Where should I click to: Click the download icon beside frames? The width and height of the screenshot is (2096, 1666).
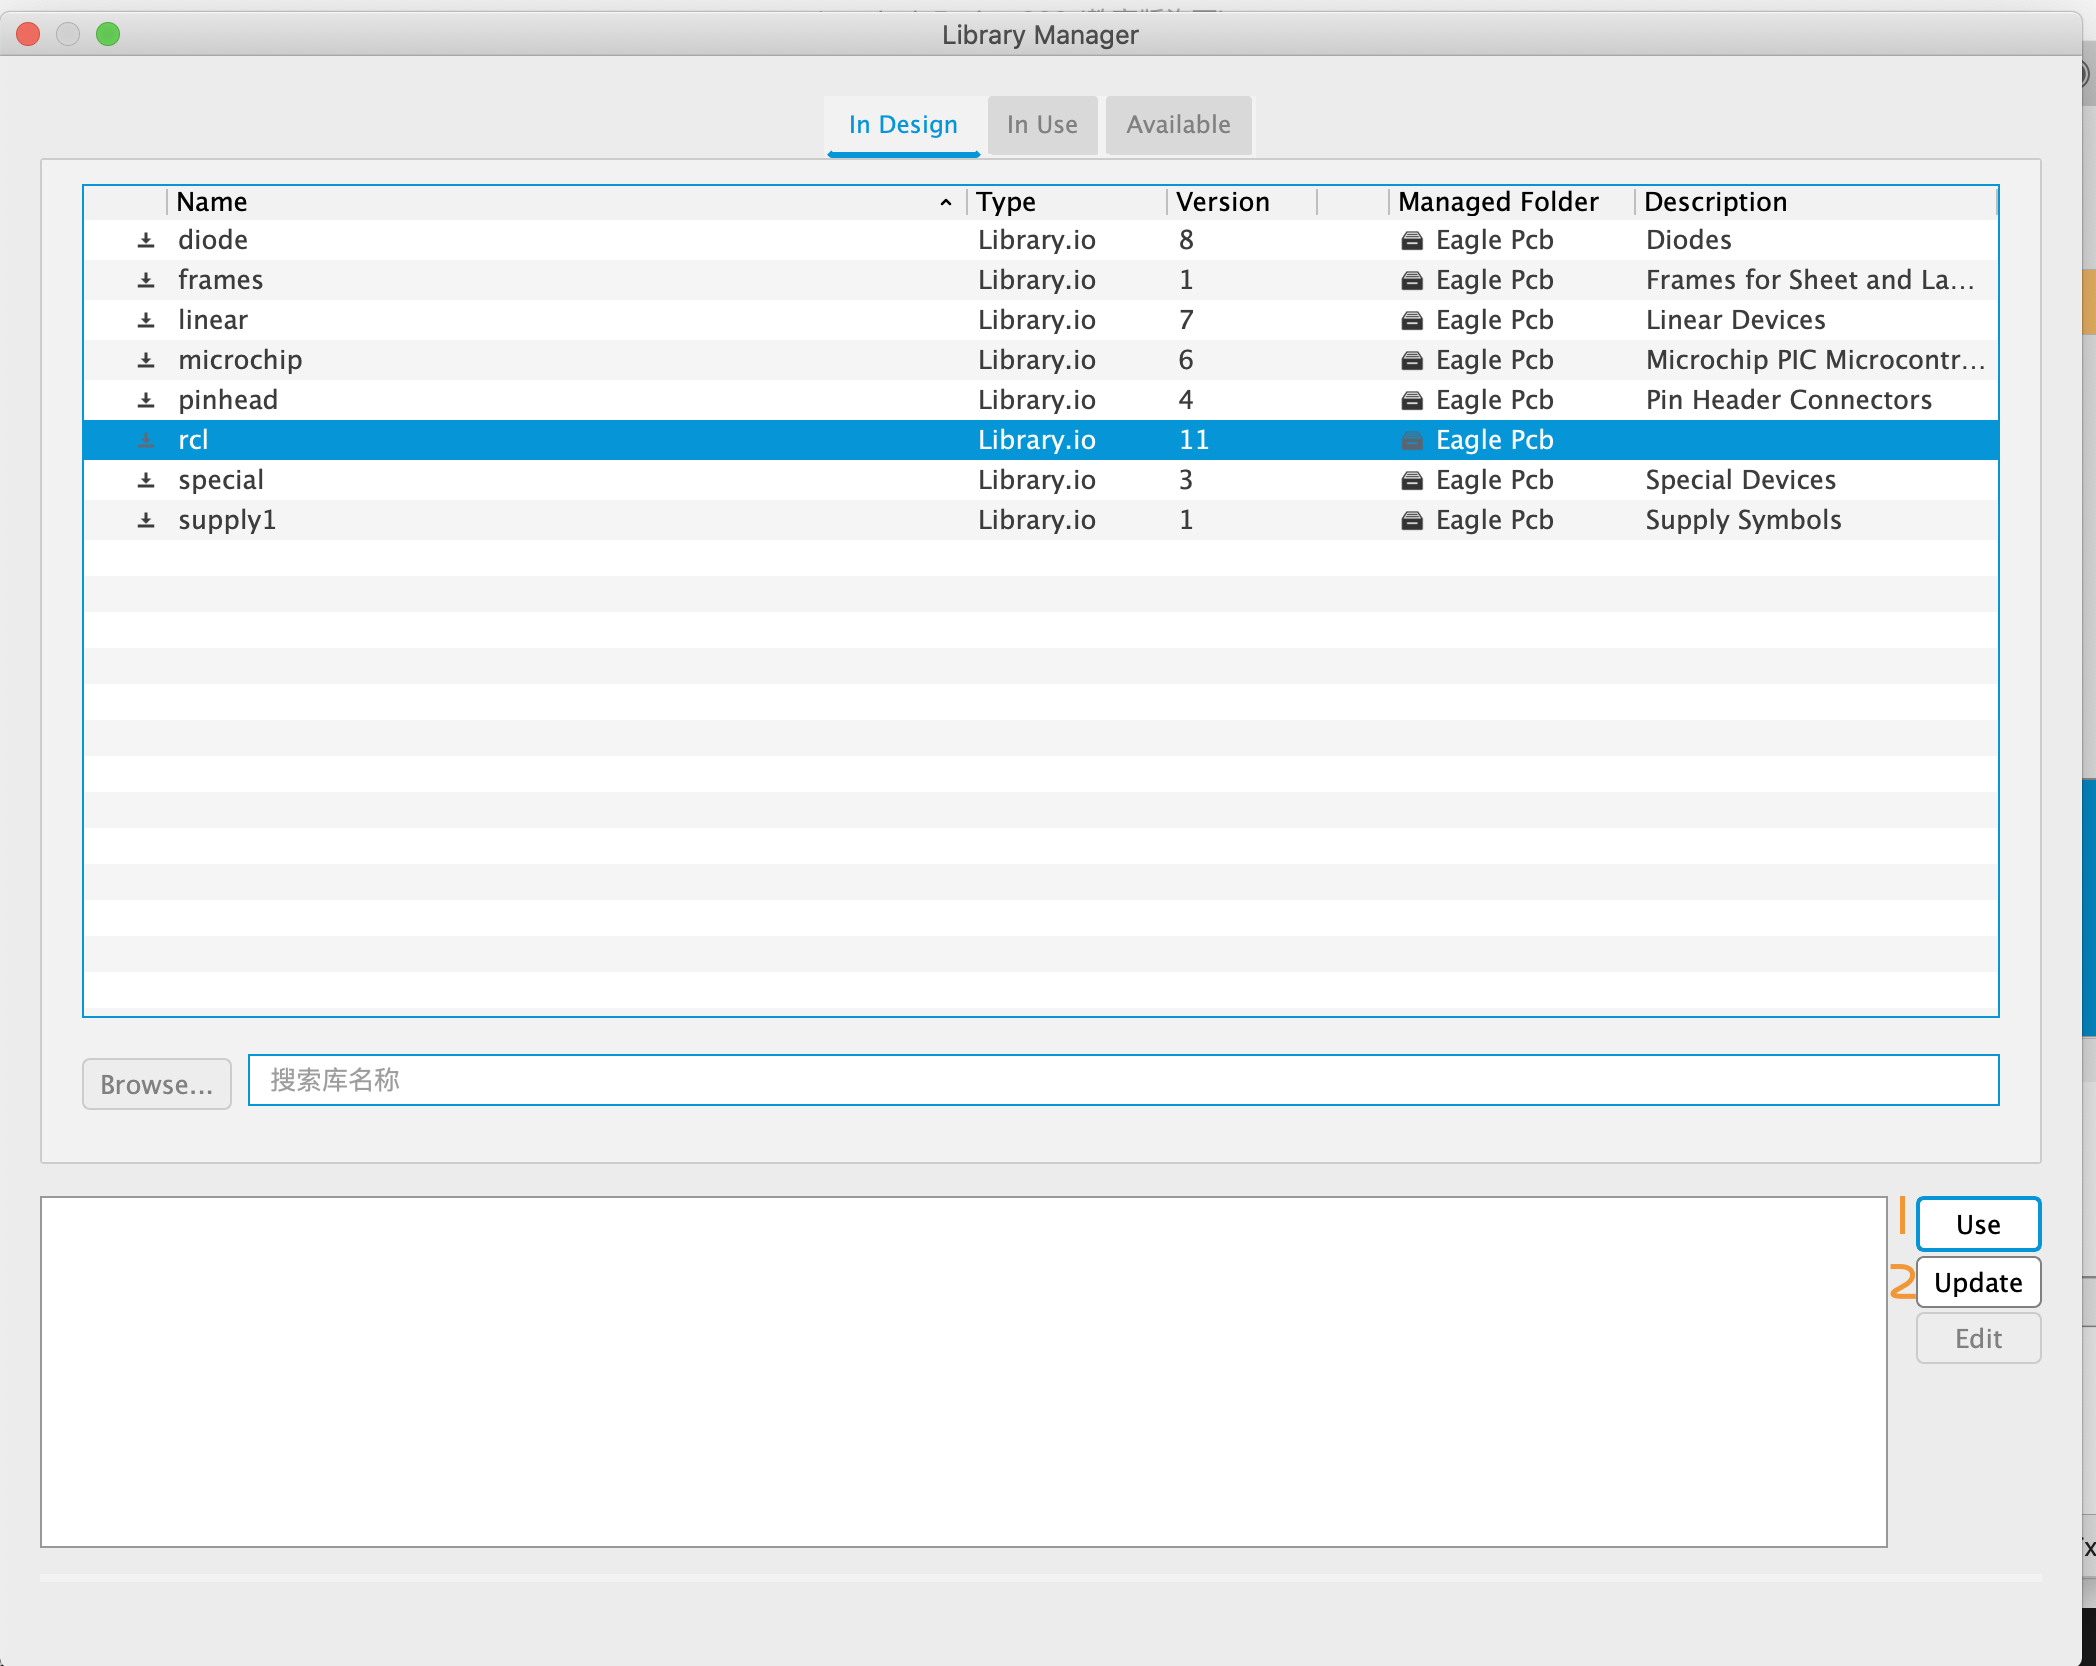point(146,280)
